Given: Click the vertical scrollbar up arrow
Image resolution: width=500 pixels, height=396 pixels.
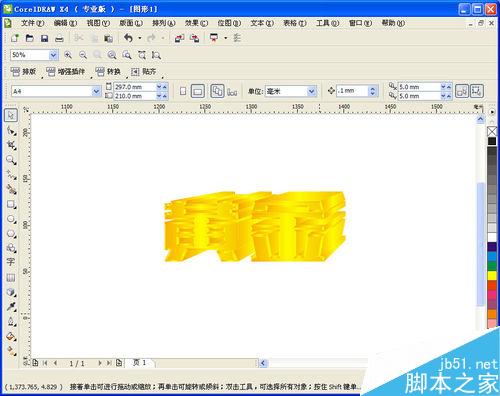Looking at the screenshot, I should coord(480,119).
